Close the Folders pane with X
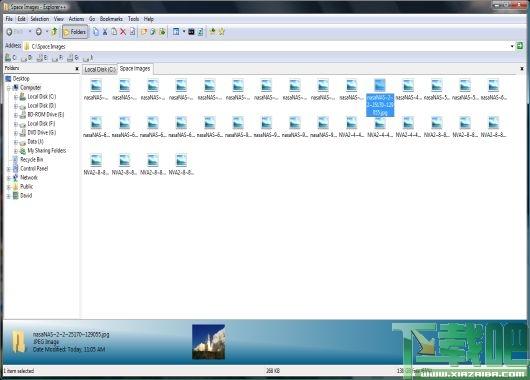Viewport: 530px width, 380px height. coord(77,69)
